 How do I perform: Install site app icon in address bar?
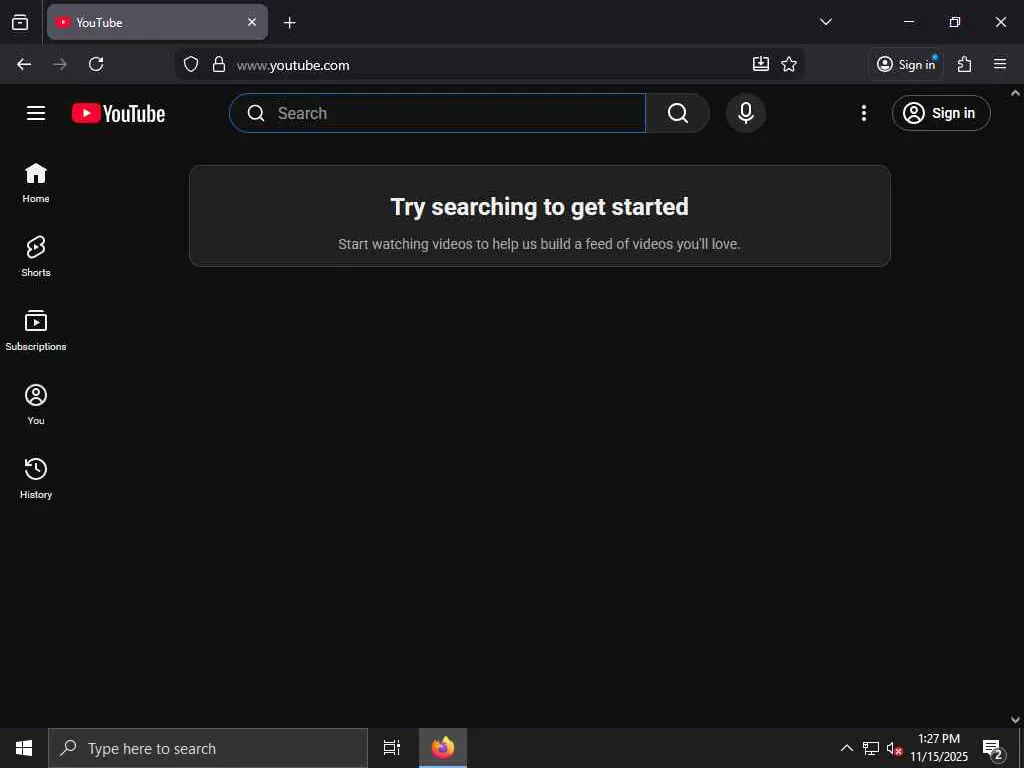(761, 63)
